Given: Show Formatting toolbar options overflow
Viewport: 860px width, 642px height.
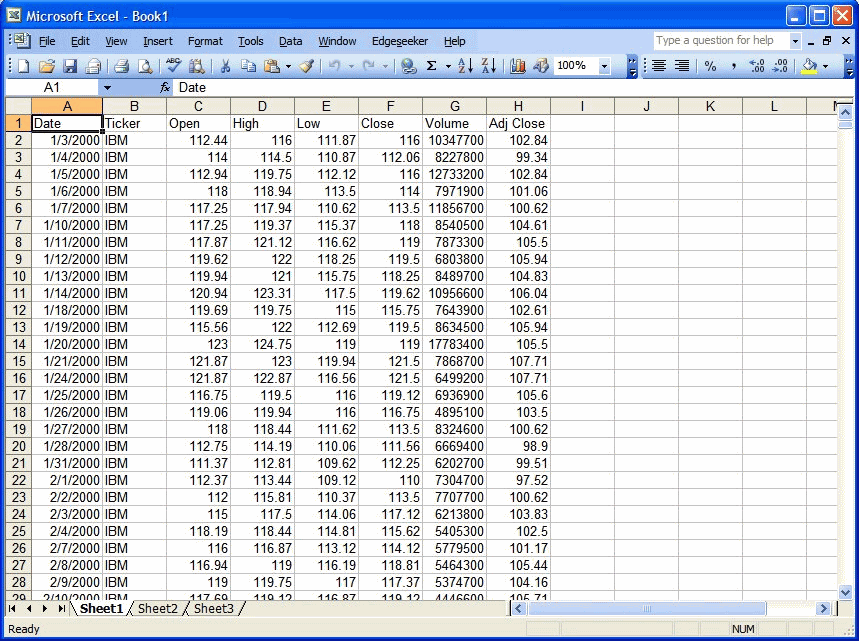Looking at the screenshot, I should pos(849,66).
